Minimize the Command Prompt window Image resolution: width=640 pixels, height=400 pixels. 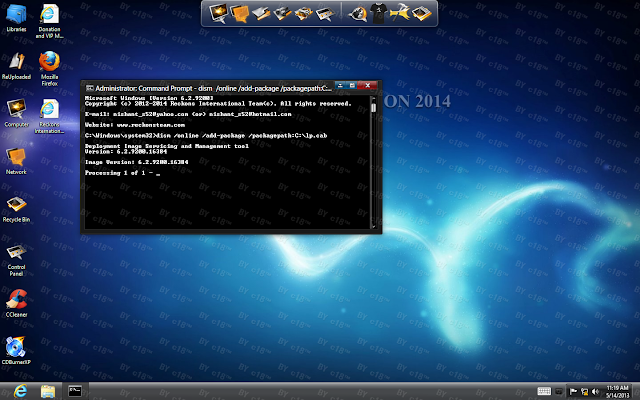tap(340, 85)
